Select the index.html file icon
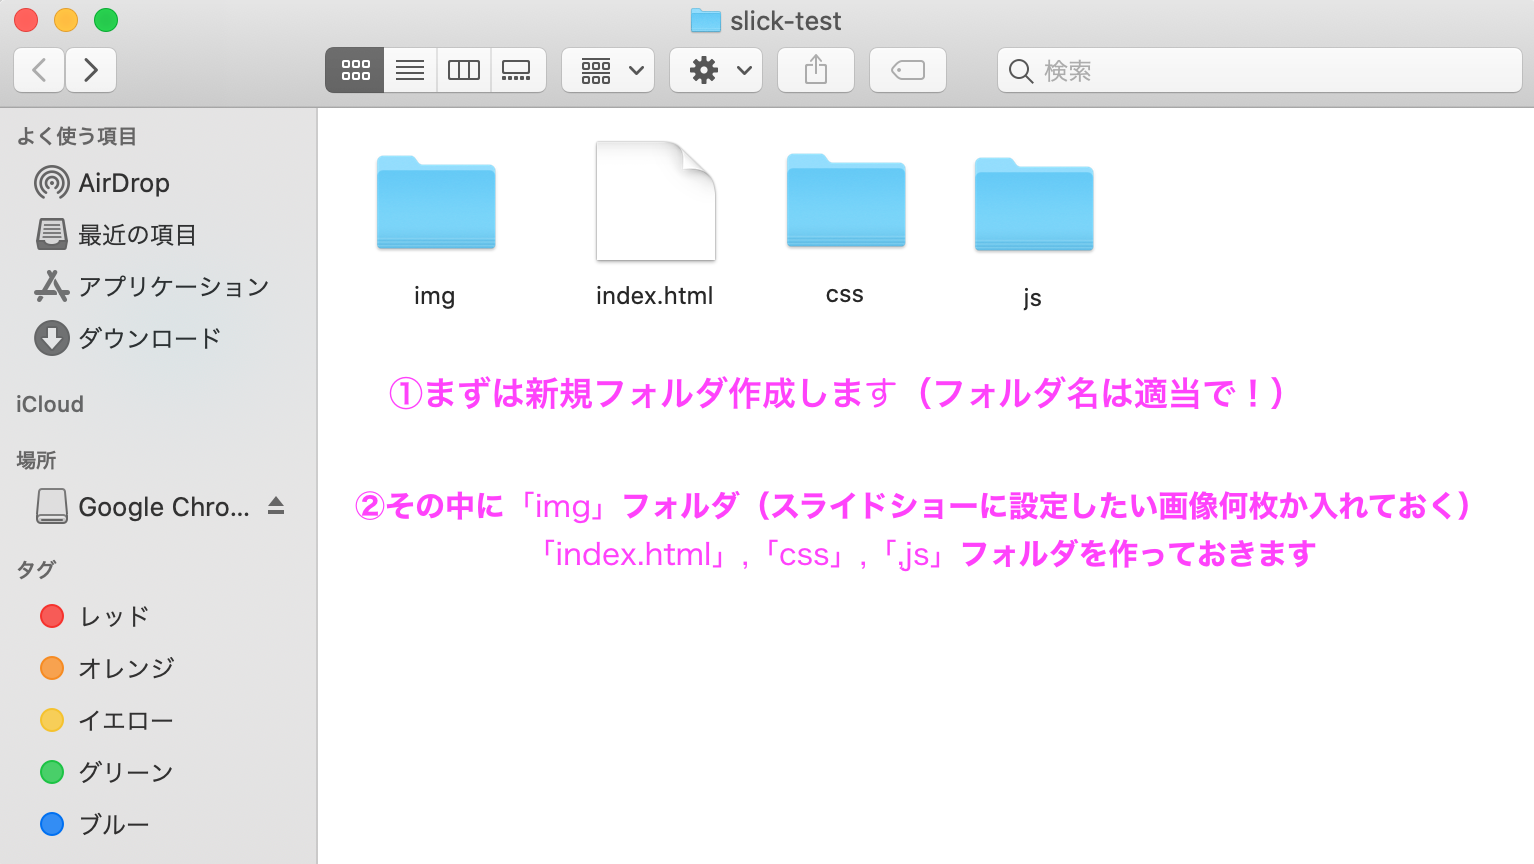Image resolution: width=1534 pixels, height=864 pixels. pyautogui.click(x=656, y=201)
